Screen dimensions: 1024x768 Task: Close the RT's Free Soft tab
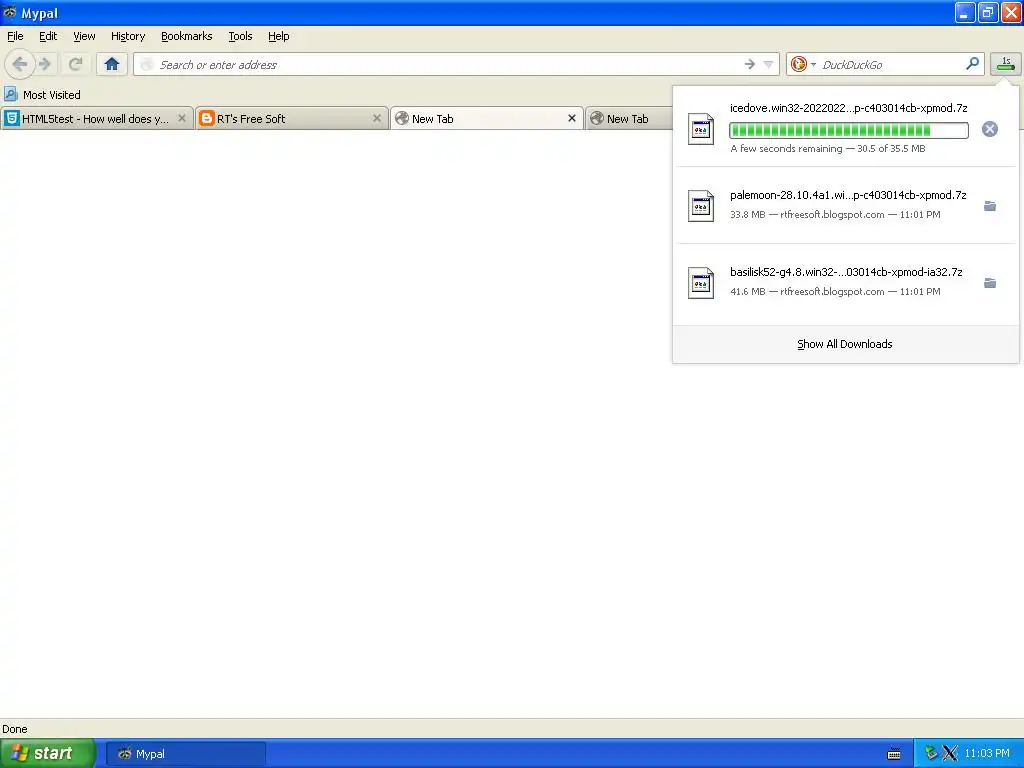tap(376, 118)
